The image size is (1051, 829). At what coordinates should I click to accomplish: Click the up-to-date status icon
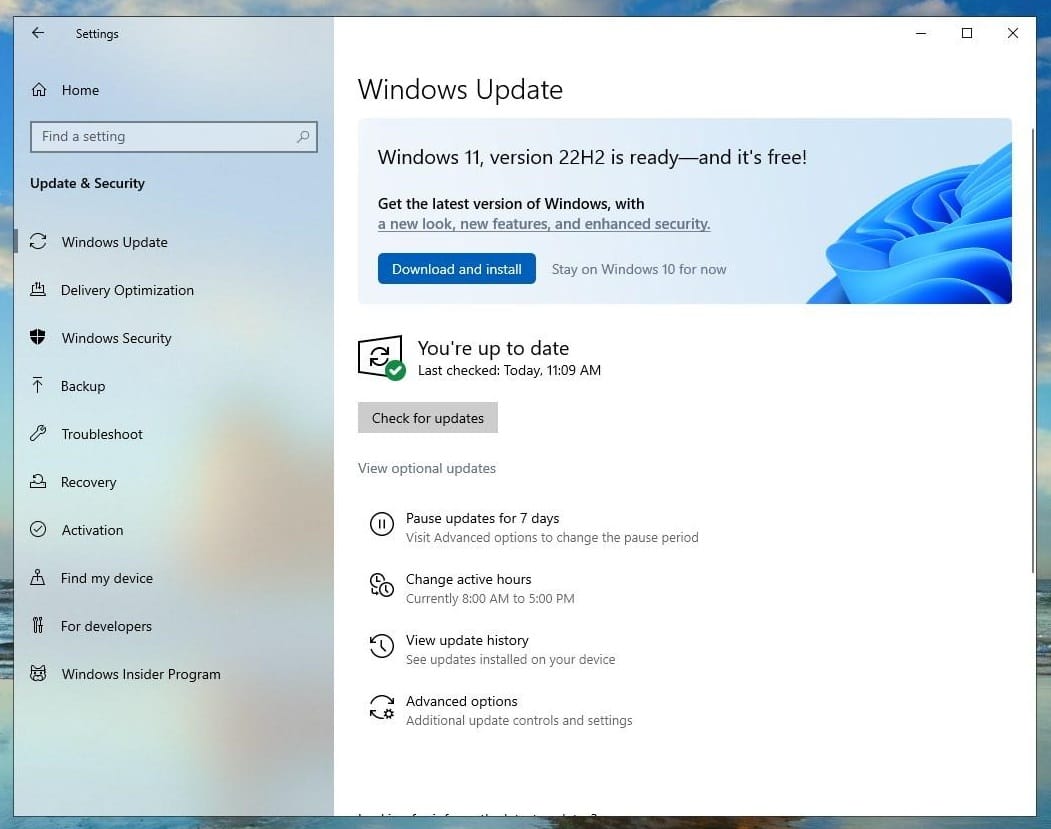click(x=381, y=357)
